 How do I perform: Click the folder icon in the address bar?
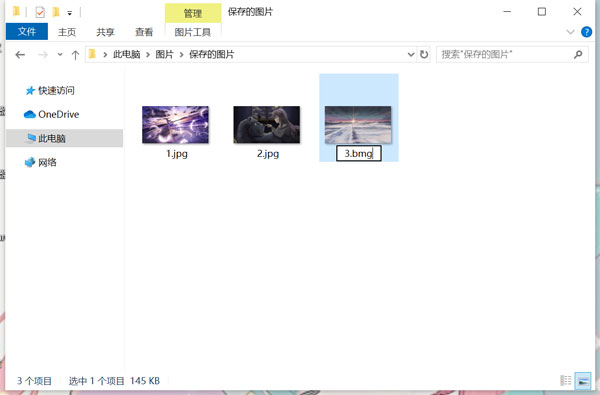[92, 54]
